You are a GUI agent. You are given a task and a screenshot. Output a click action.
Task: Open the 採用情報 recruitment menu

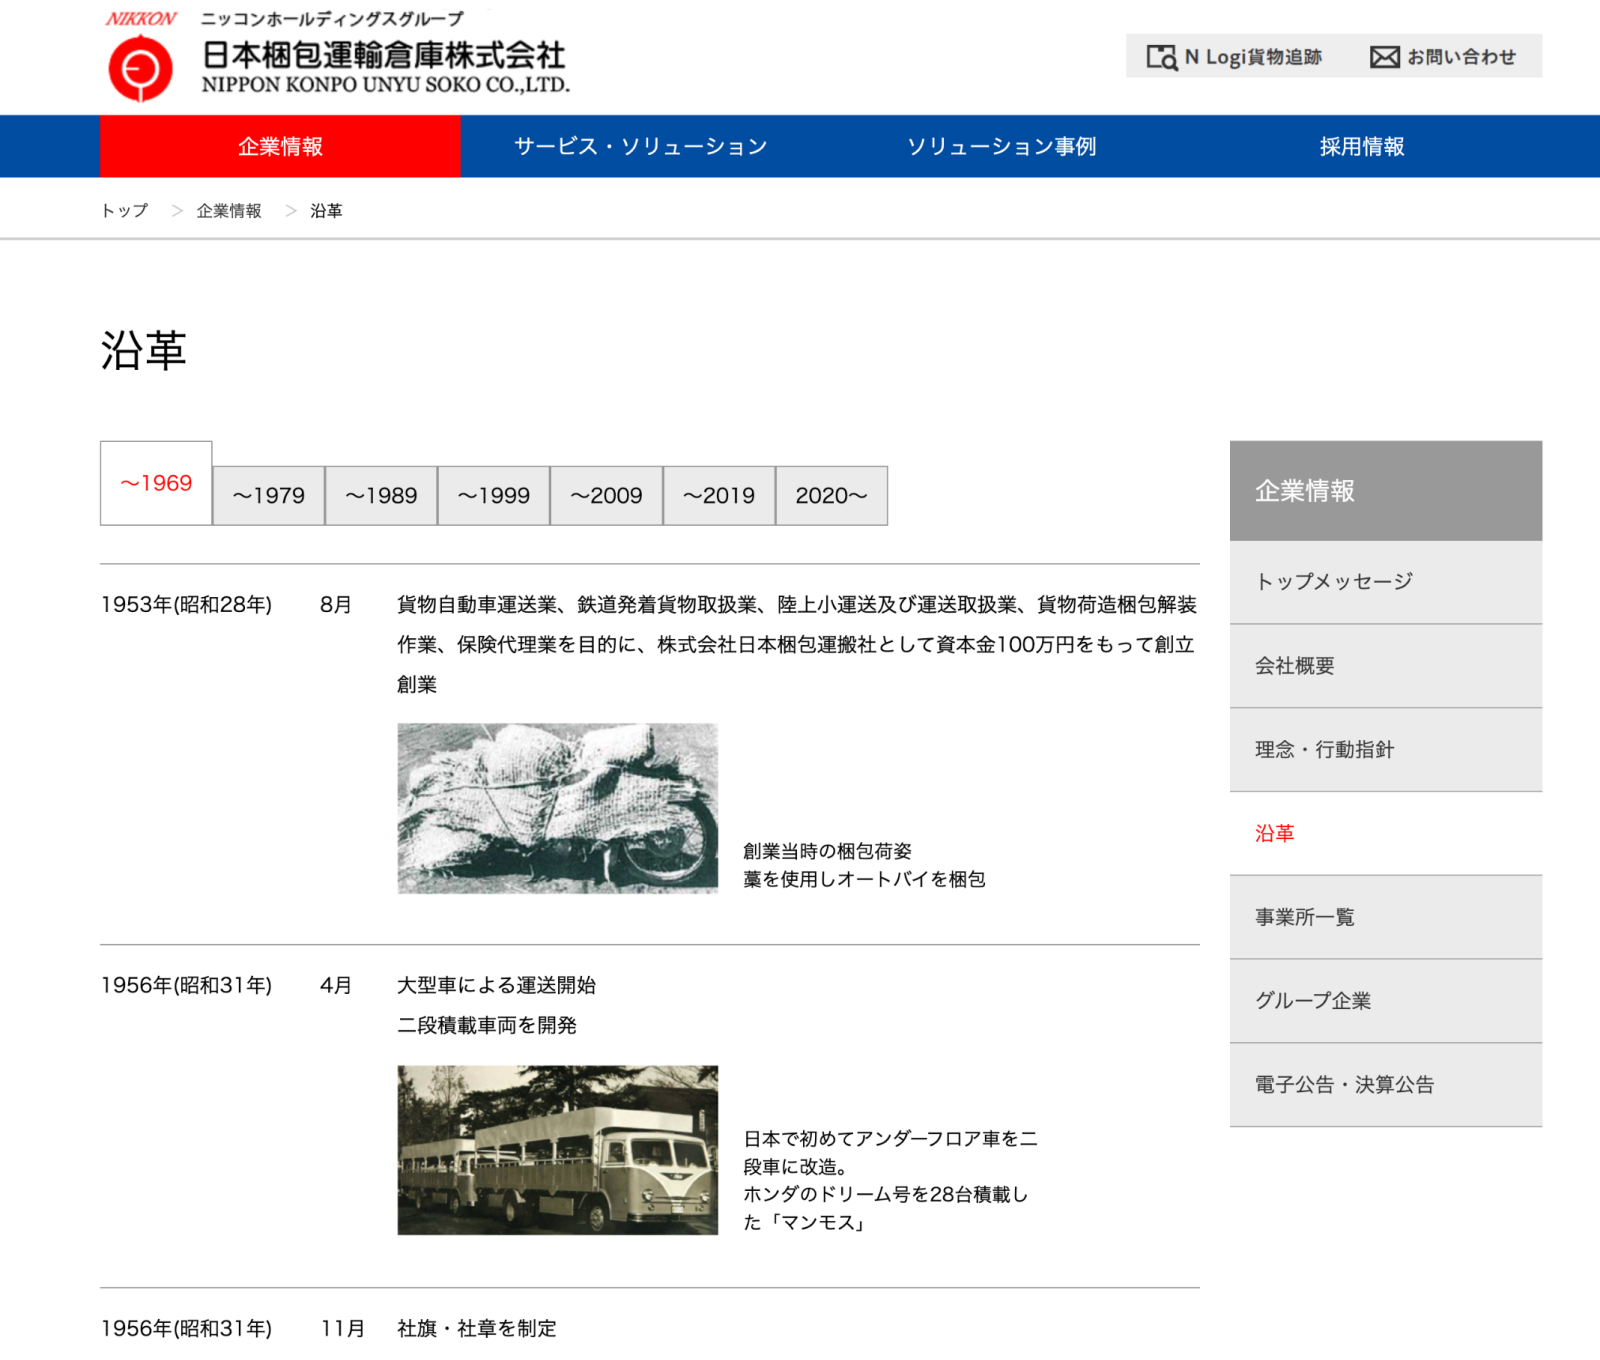pos(1363,146)
